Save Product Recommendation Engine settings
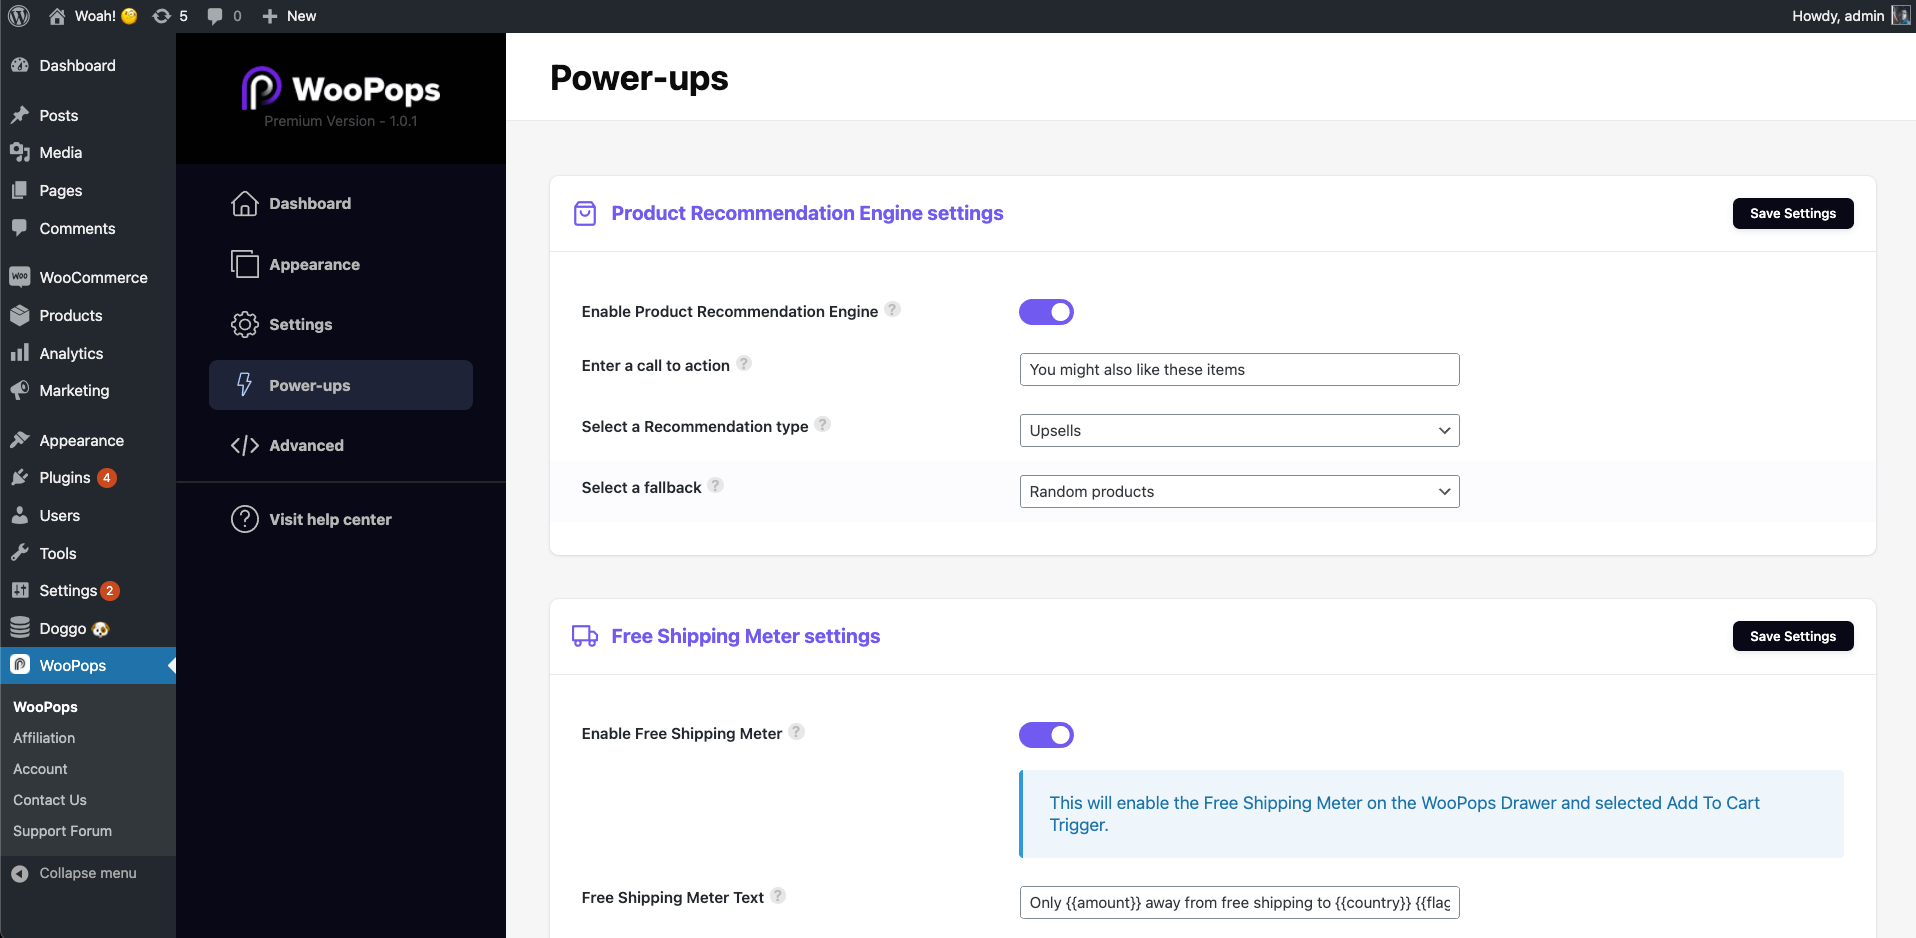This screenshot has width=1916, height=938. click(x=1792, y=213)
